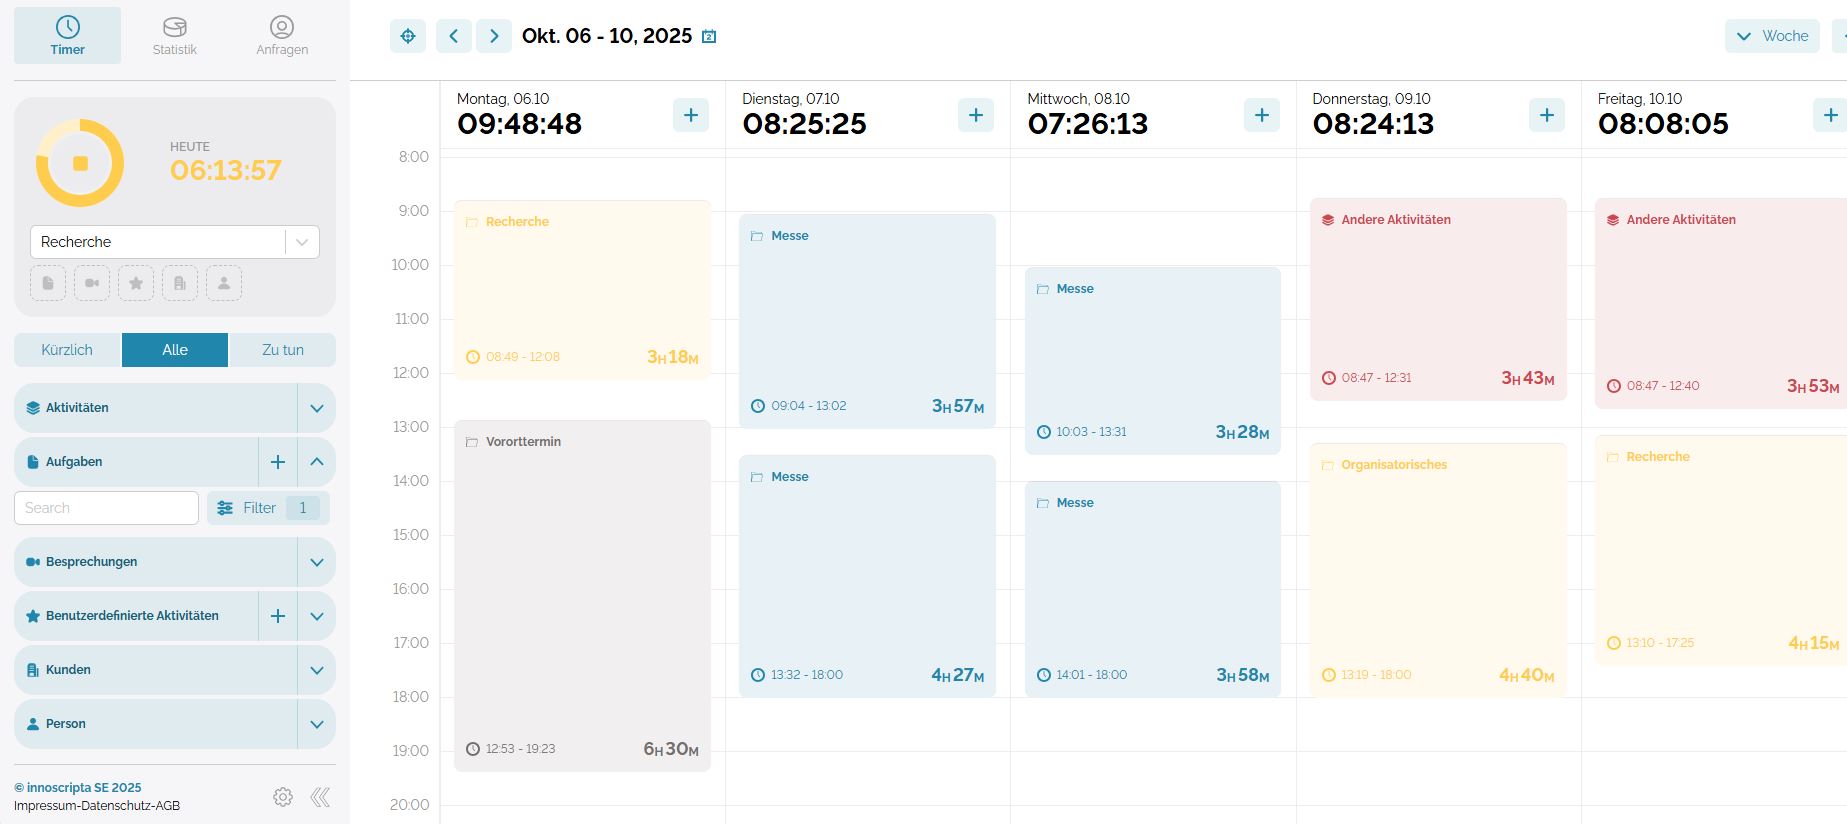Open the Impressum-Datenschutz-AGB link
The image size is (1847, 824).
97,806
